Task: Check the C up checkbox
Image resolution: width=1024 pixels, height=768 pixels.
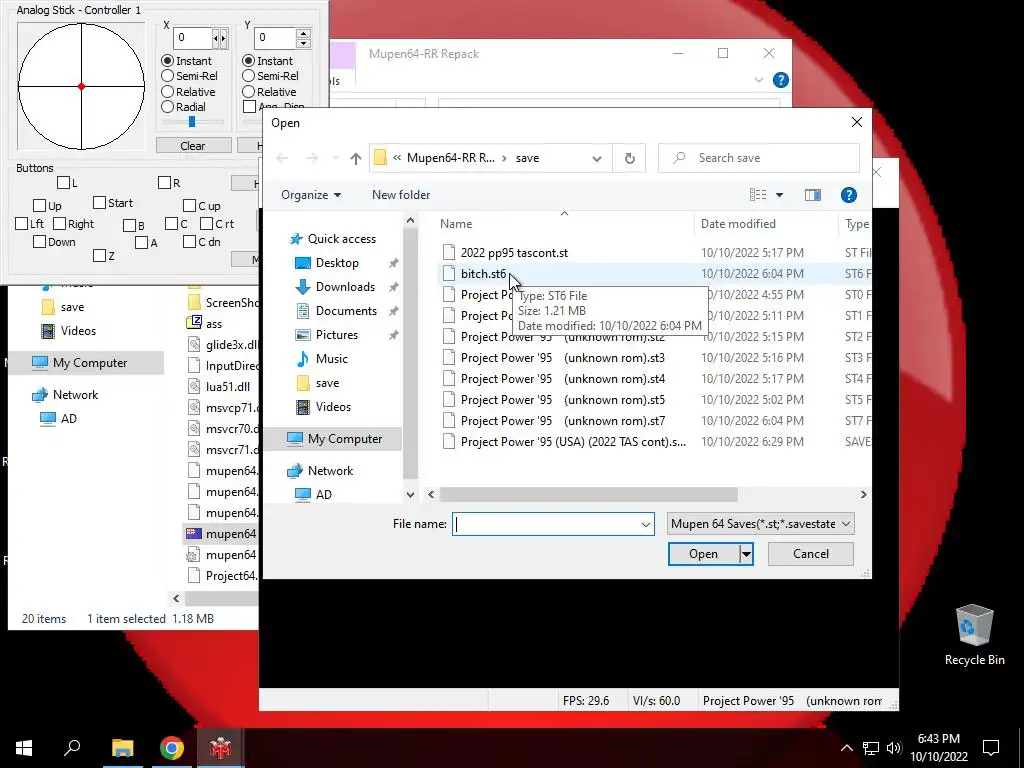Action: (x=189, y=206)
